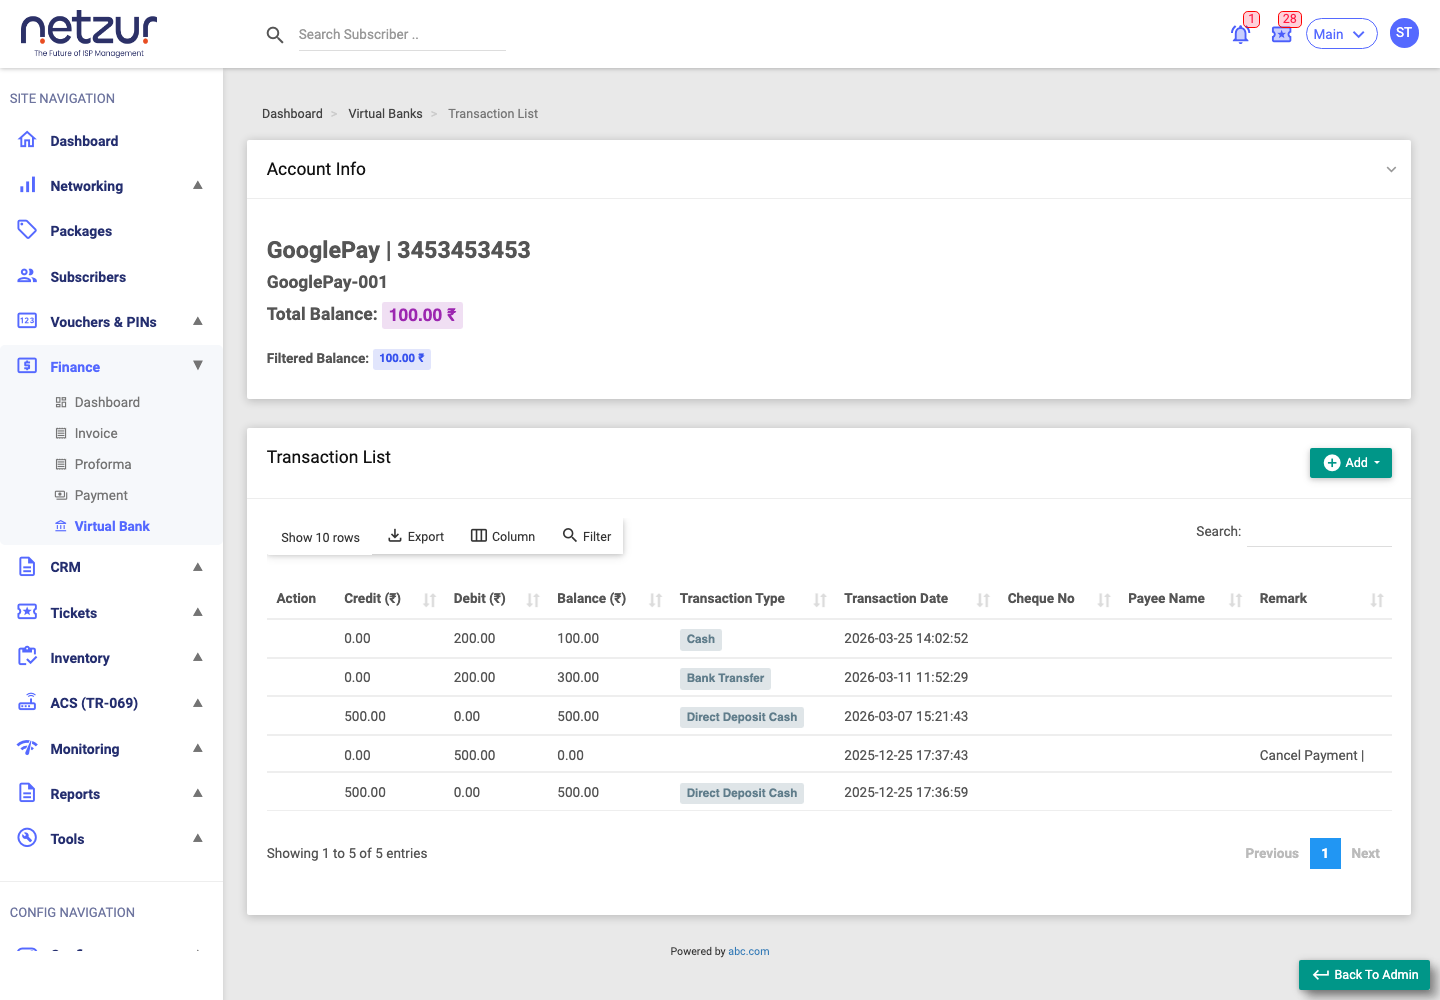Open the Add transaction dropdown button
This screenshot has height=1000, width=1440.
[x=1350, y=463]
